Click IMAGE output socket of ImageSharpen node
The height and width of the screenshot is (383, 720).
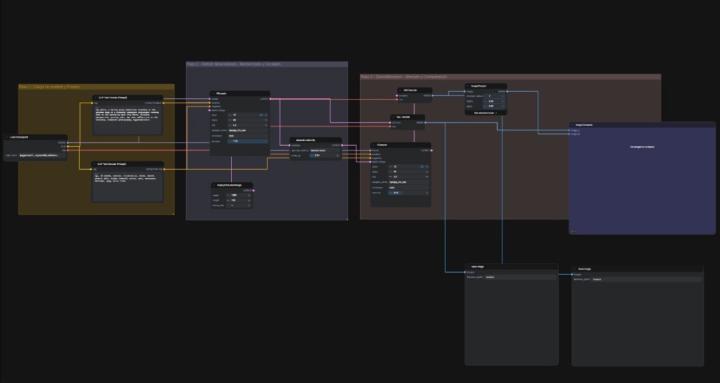pos(506,91)
